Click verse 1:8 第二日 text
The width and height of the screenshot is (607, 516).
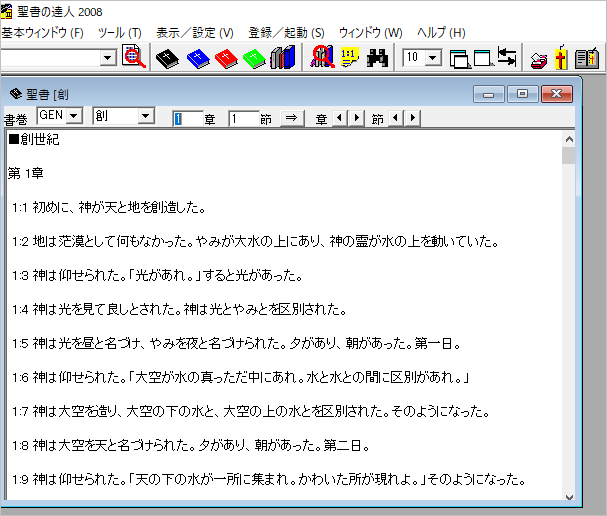point(191,445)
